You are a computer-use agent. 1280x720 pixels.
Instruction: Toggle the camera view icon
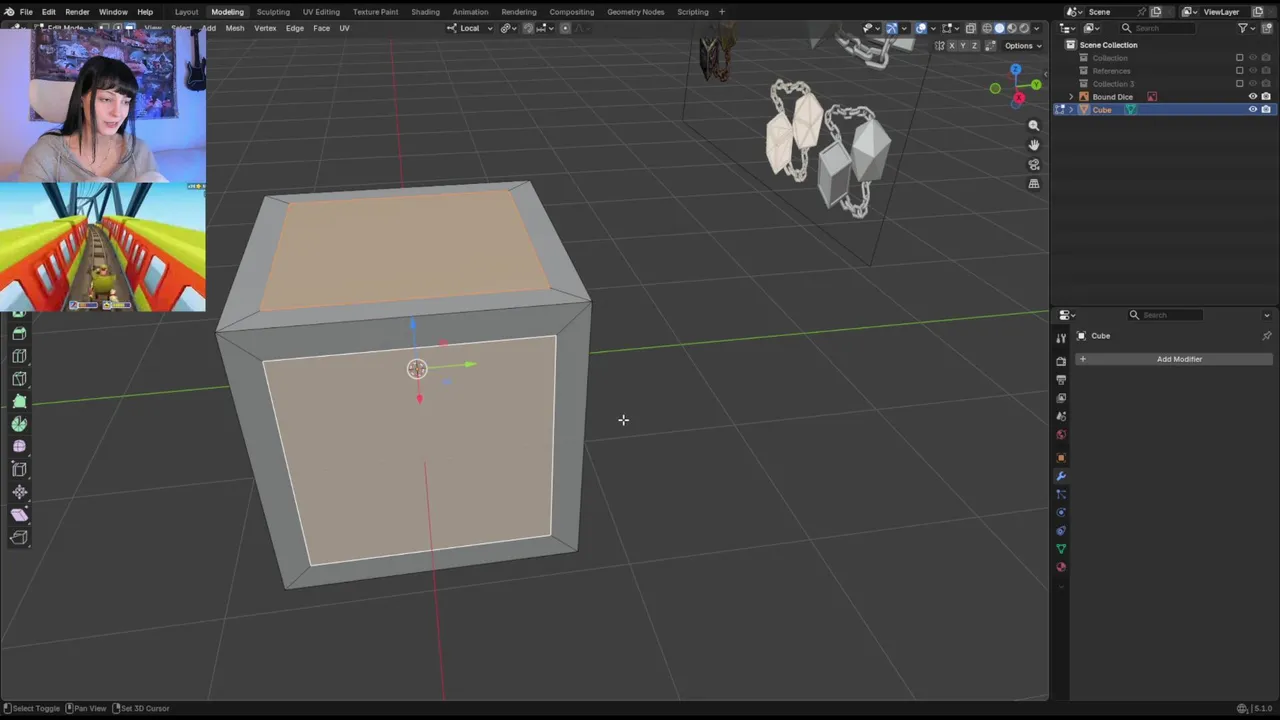(x=1034, y=165)
